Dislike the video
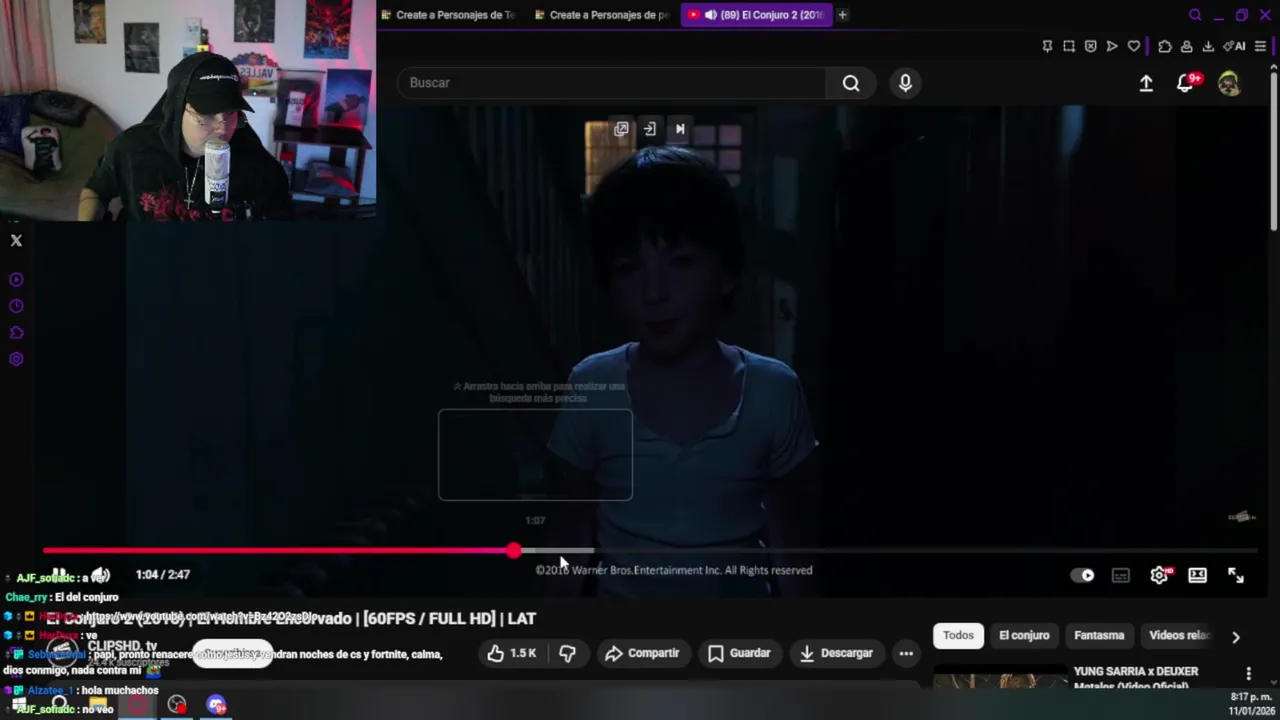 567,653
